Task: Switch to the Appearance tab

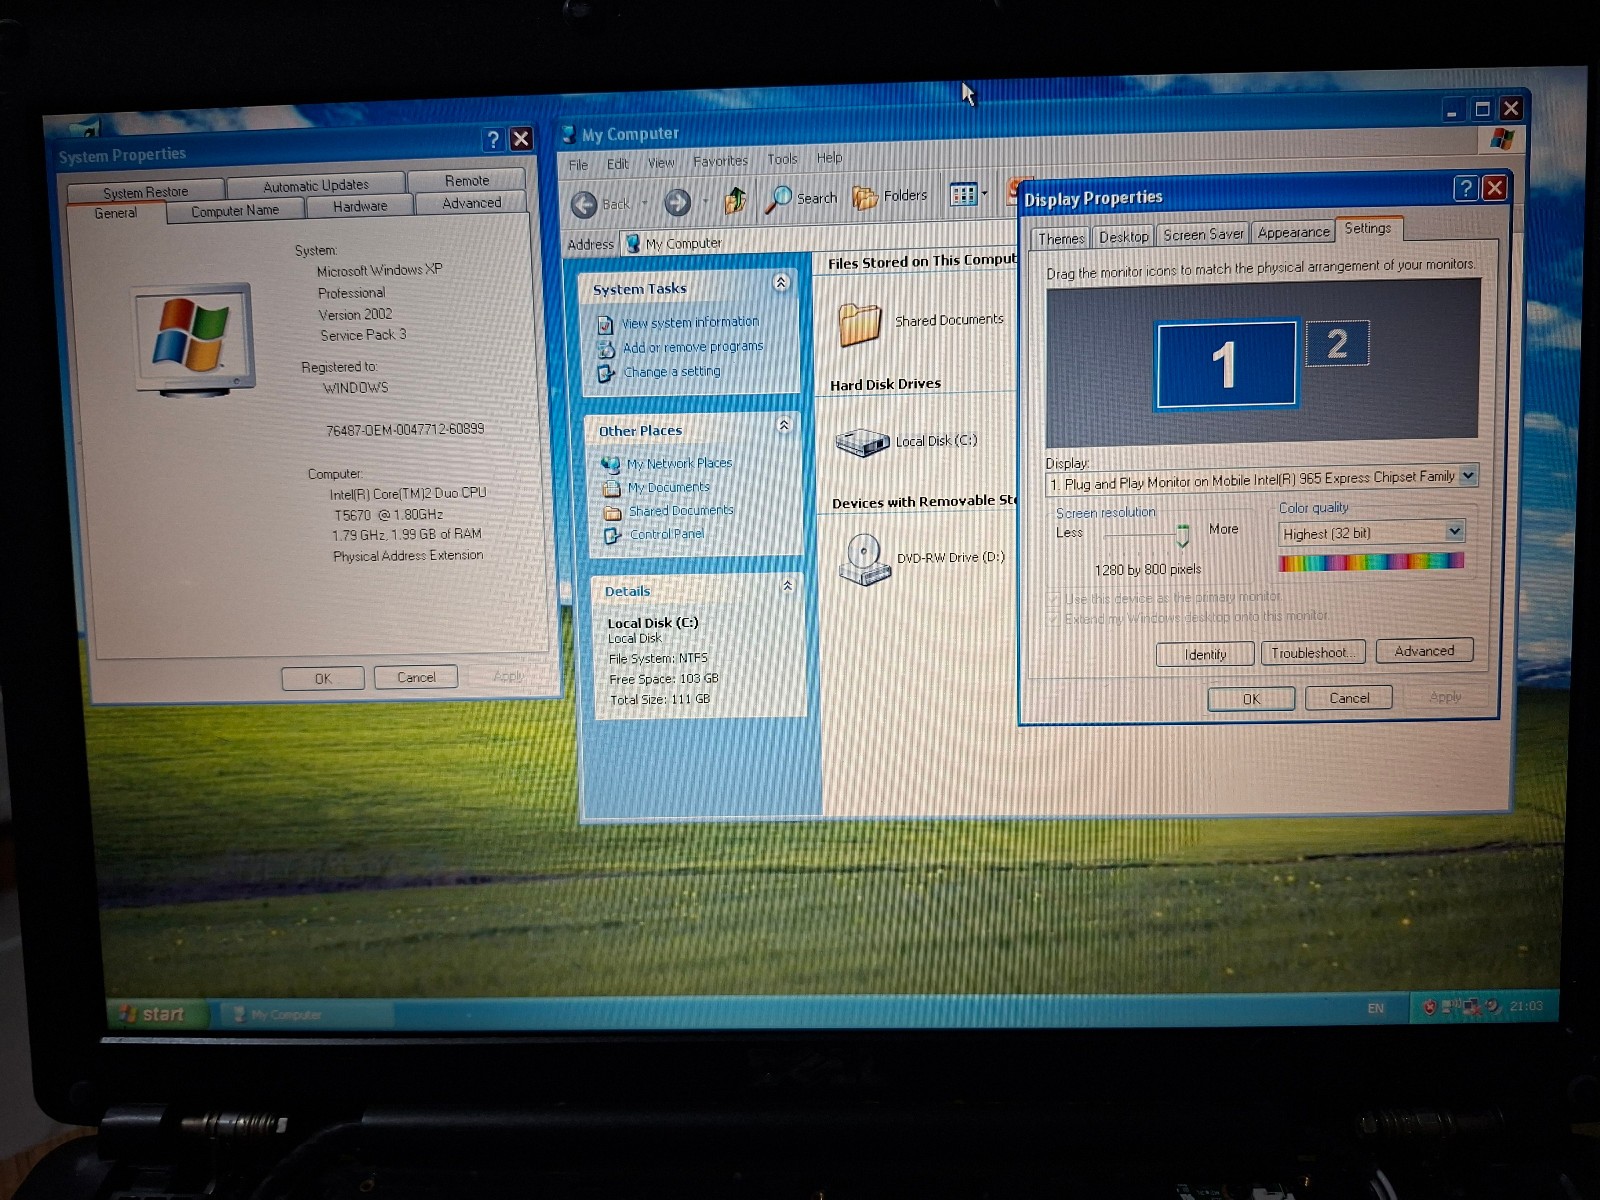Action: [x=1294, y=232]
